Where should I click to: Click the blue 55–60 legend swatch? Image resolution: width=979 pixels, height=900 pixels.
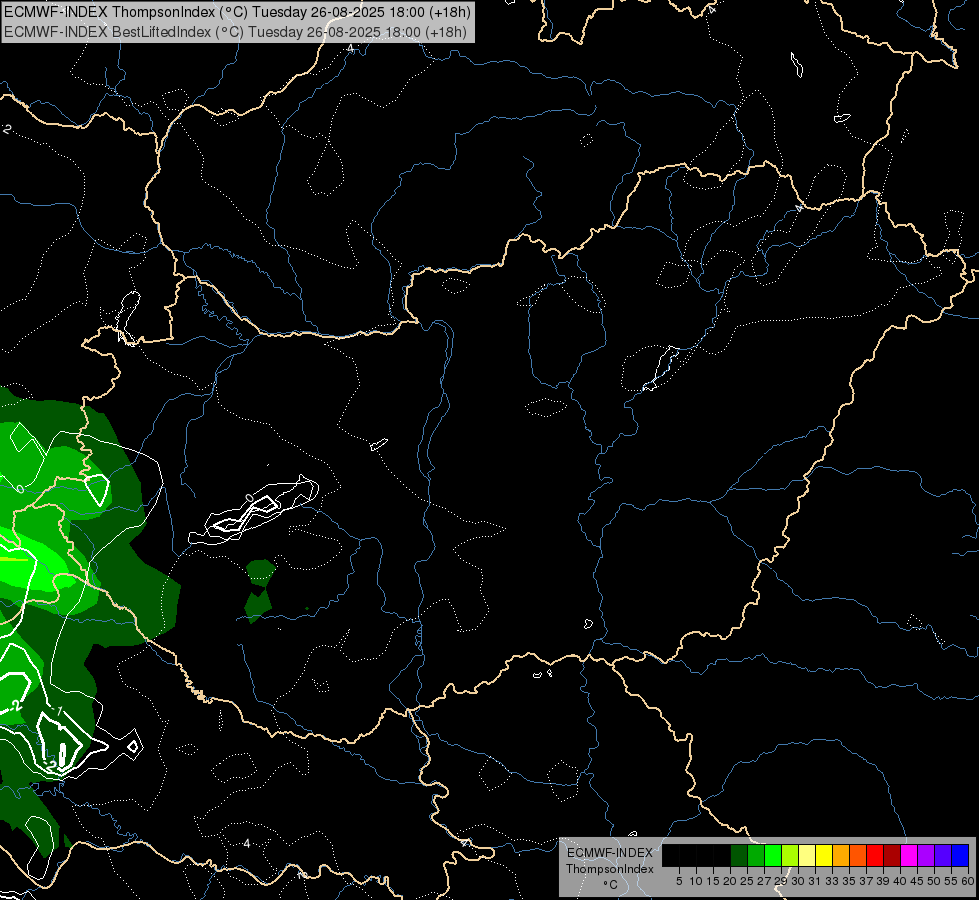click(x=960, y=855)
